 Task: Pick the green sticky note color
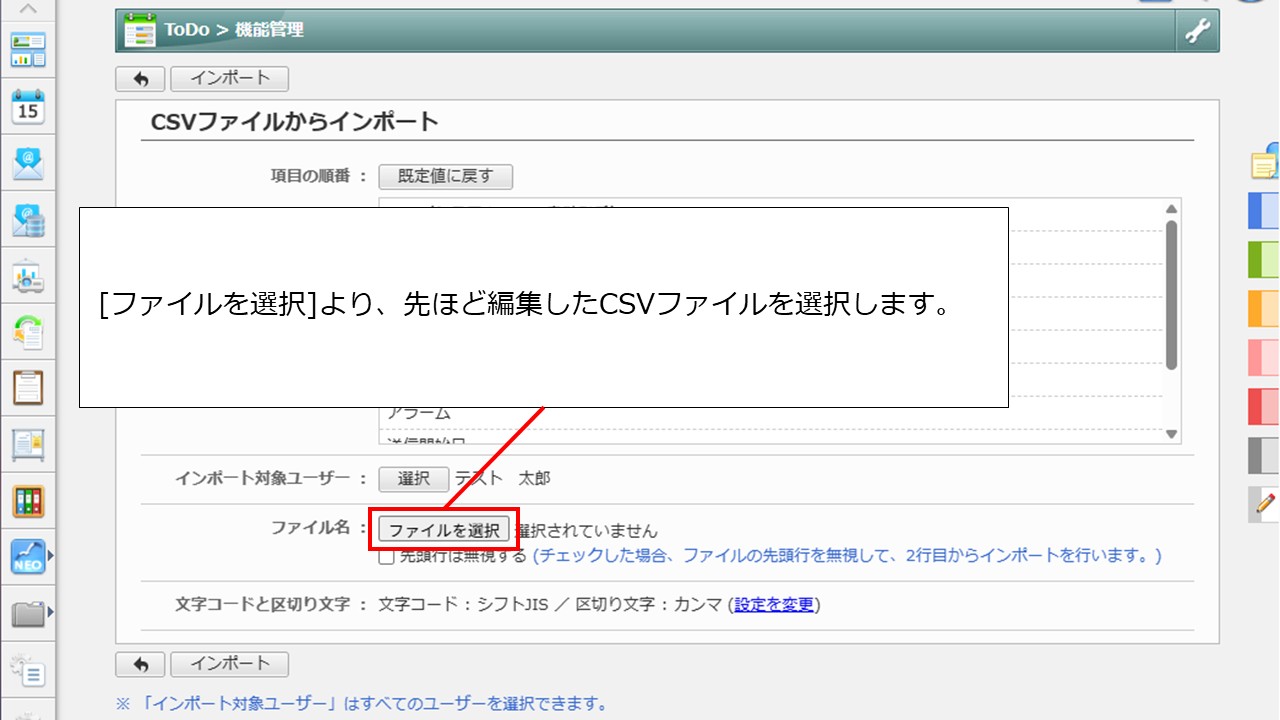pos(1264,259)
